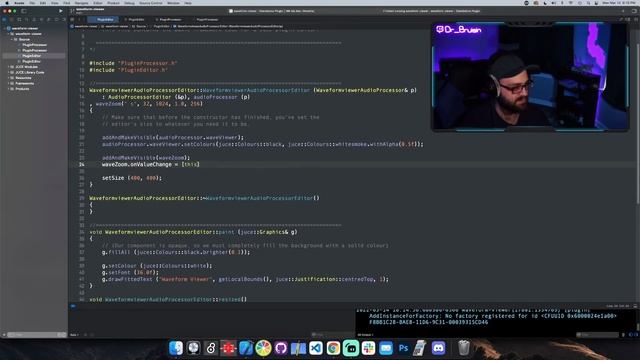The image size is (640, 360).
Task: Expand the Resources group
Action: click(9, 78)
